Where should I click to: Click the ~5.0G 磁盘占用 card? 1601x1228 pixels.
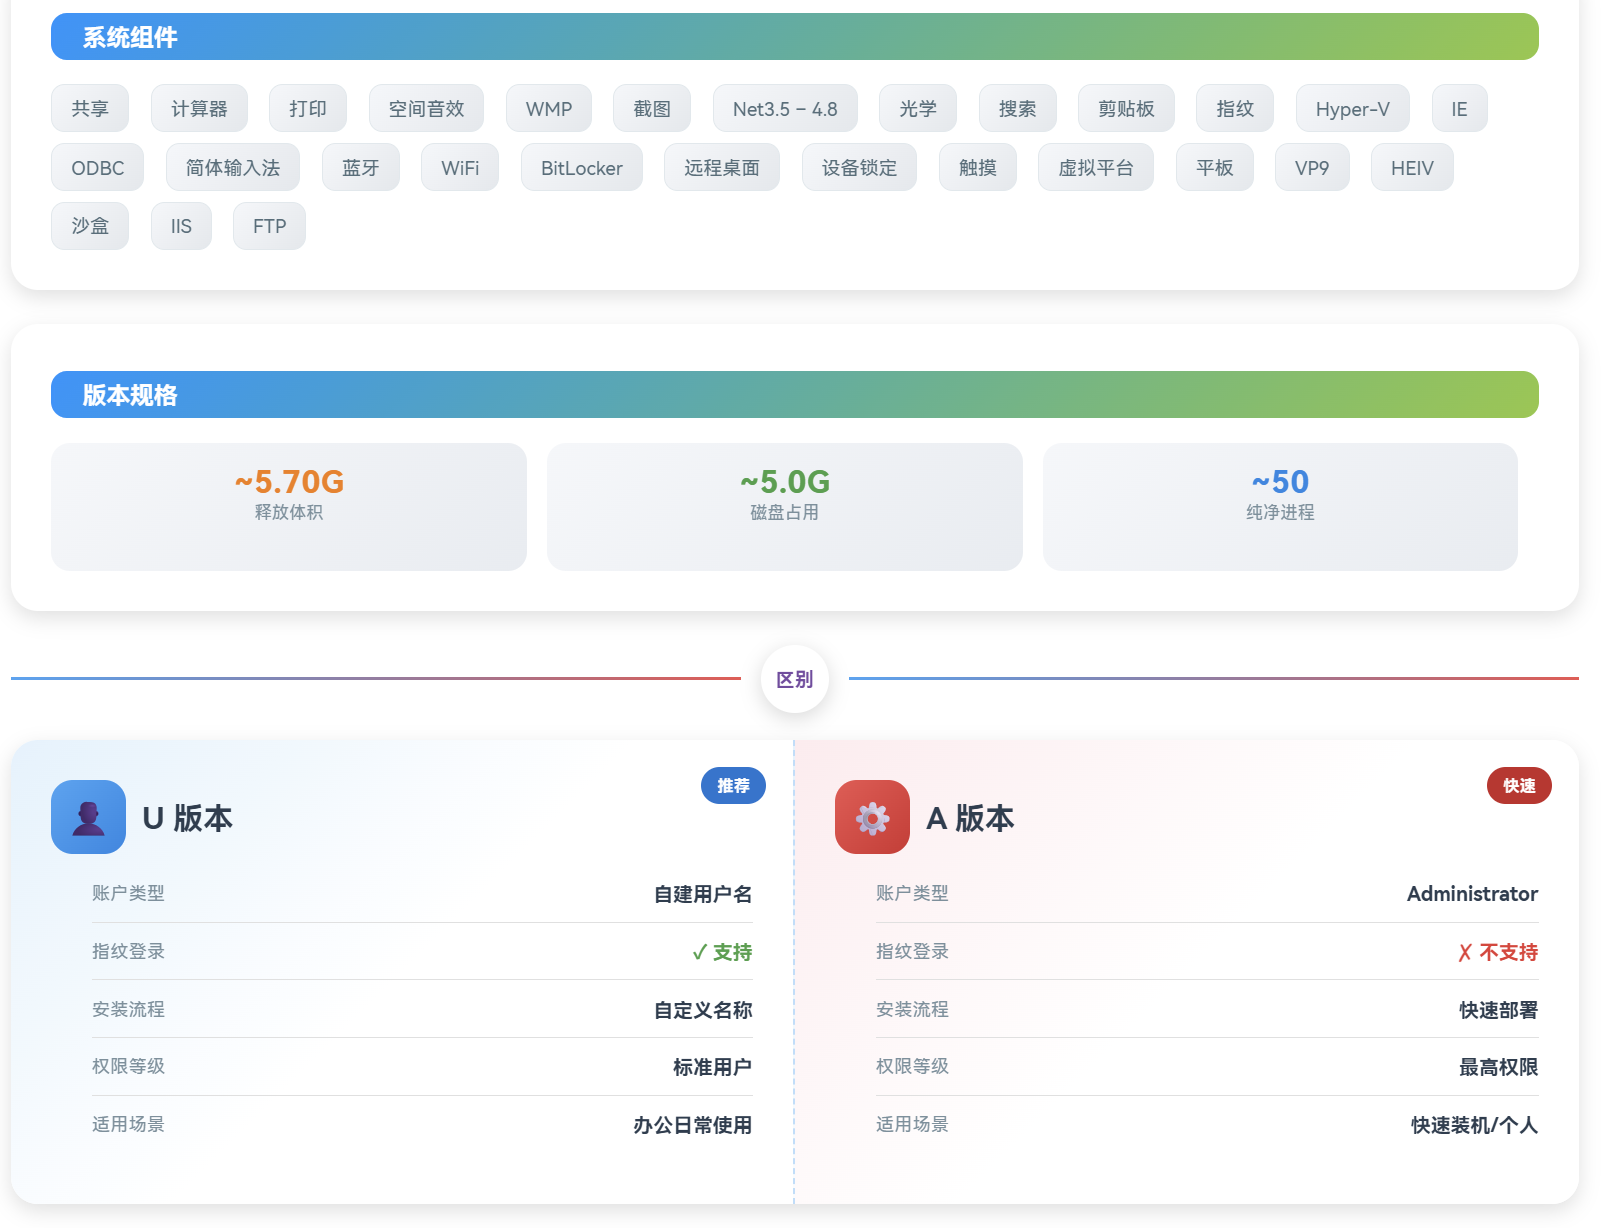[785, 507]
